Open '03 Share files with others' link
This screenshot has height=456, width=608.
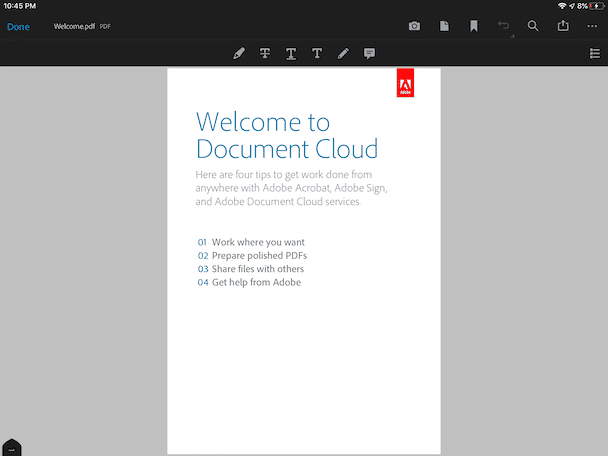(x=250, y=269)
